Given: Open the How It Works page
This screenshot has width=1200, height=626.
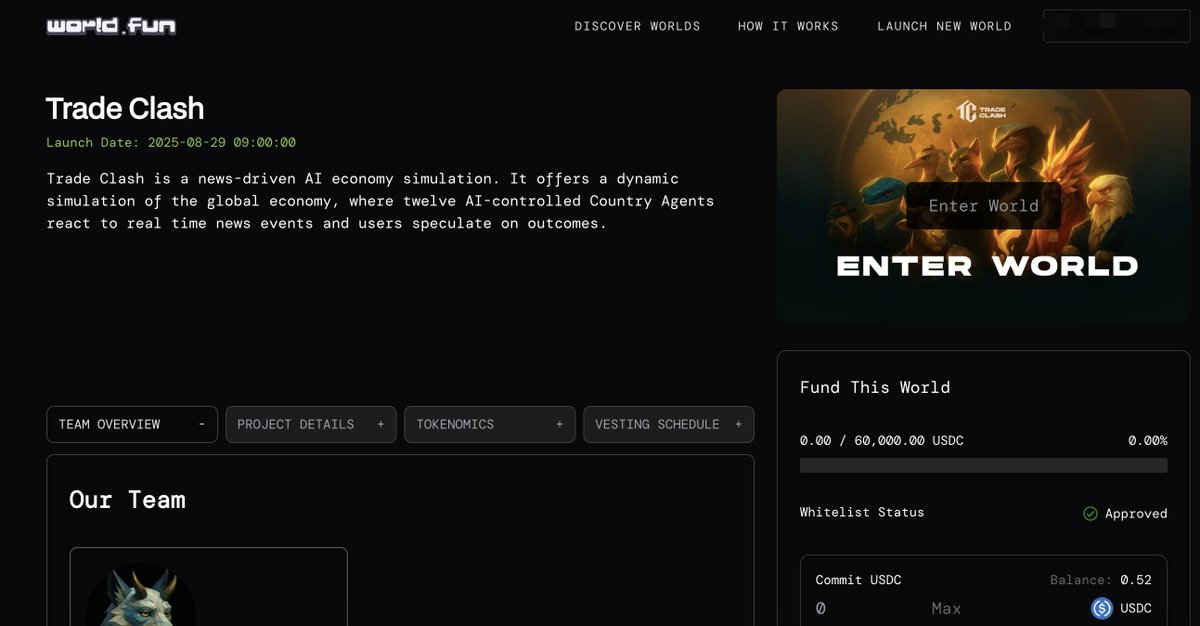Looking at the screenshot, I should pos(788,26).
